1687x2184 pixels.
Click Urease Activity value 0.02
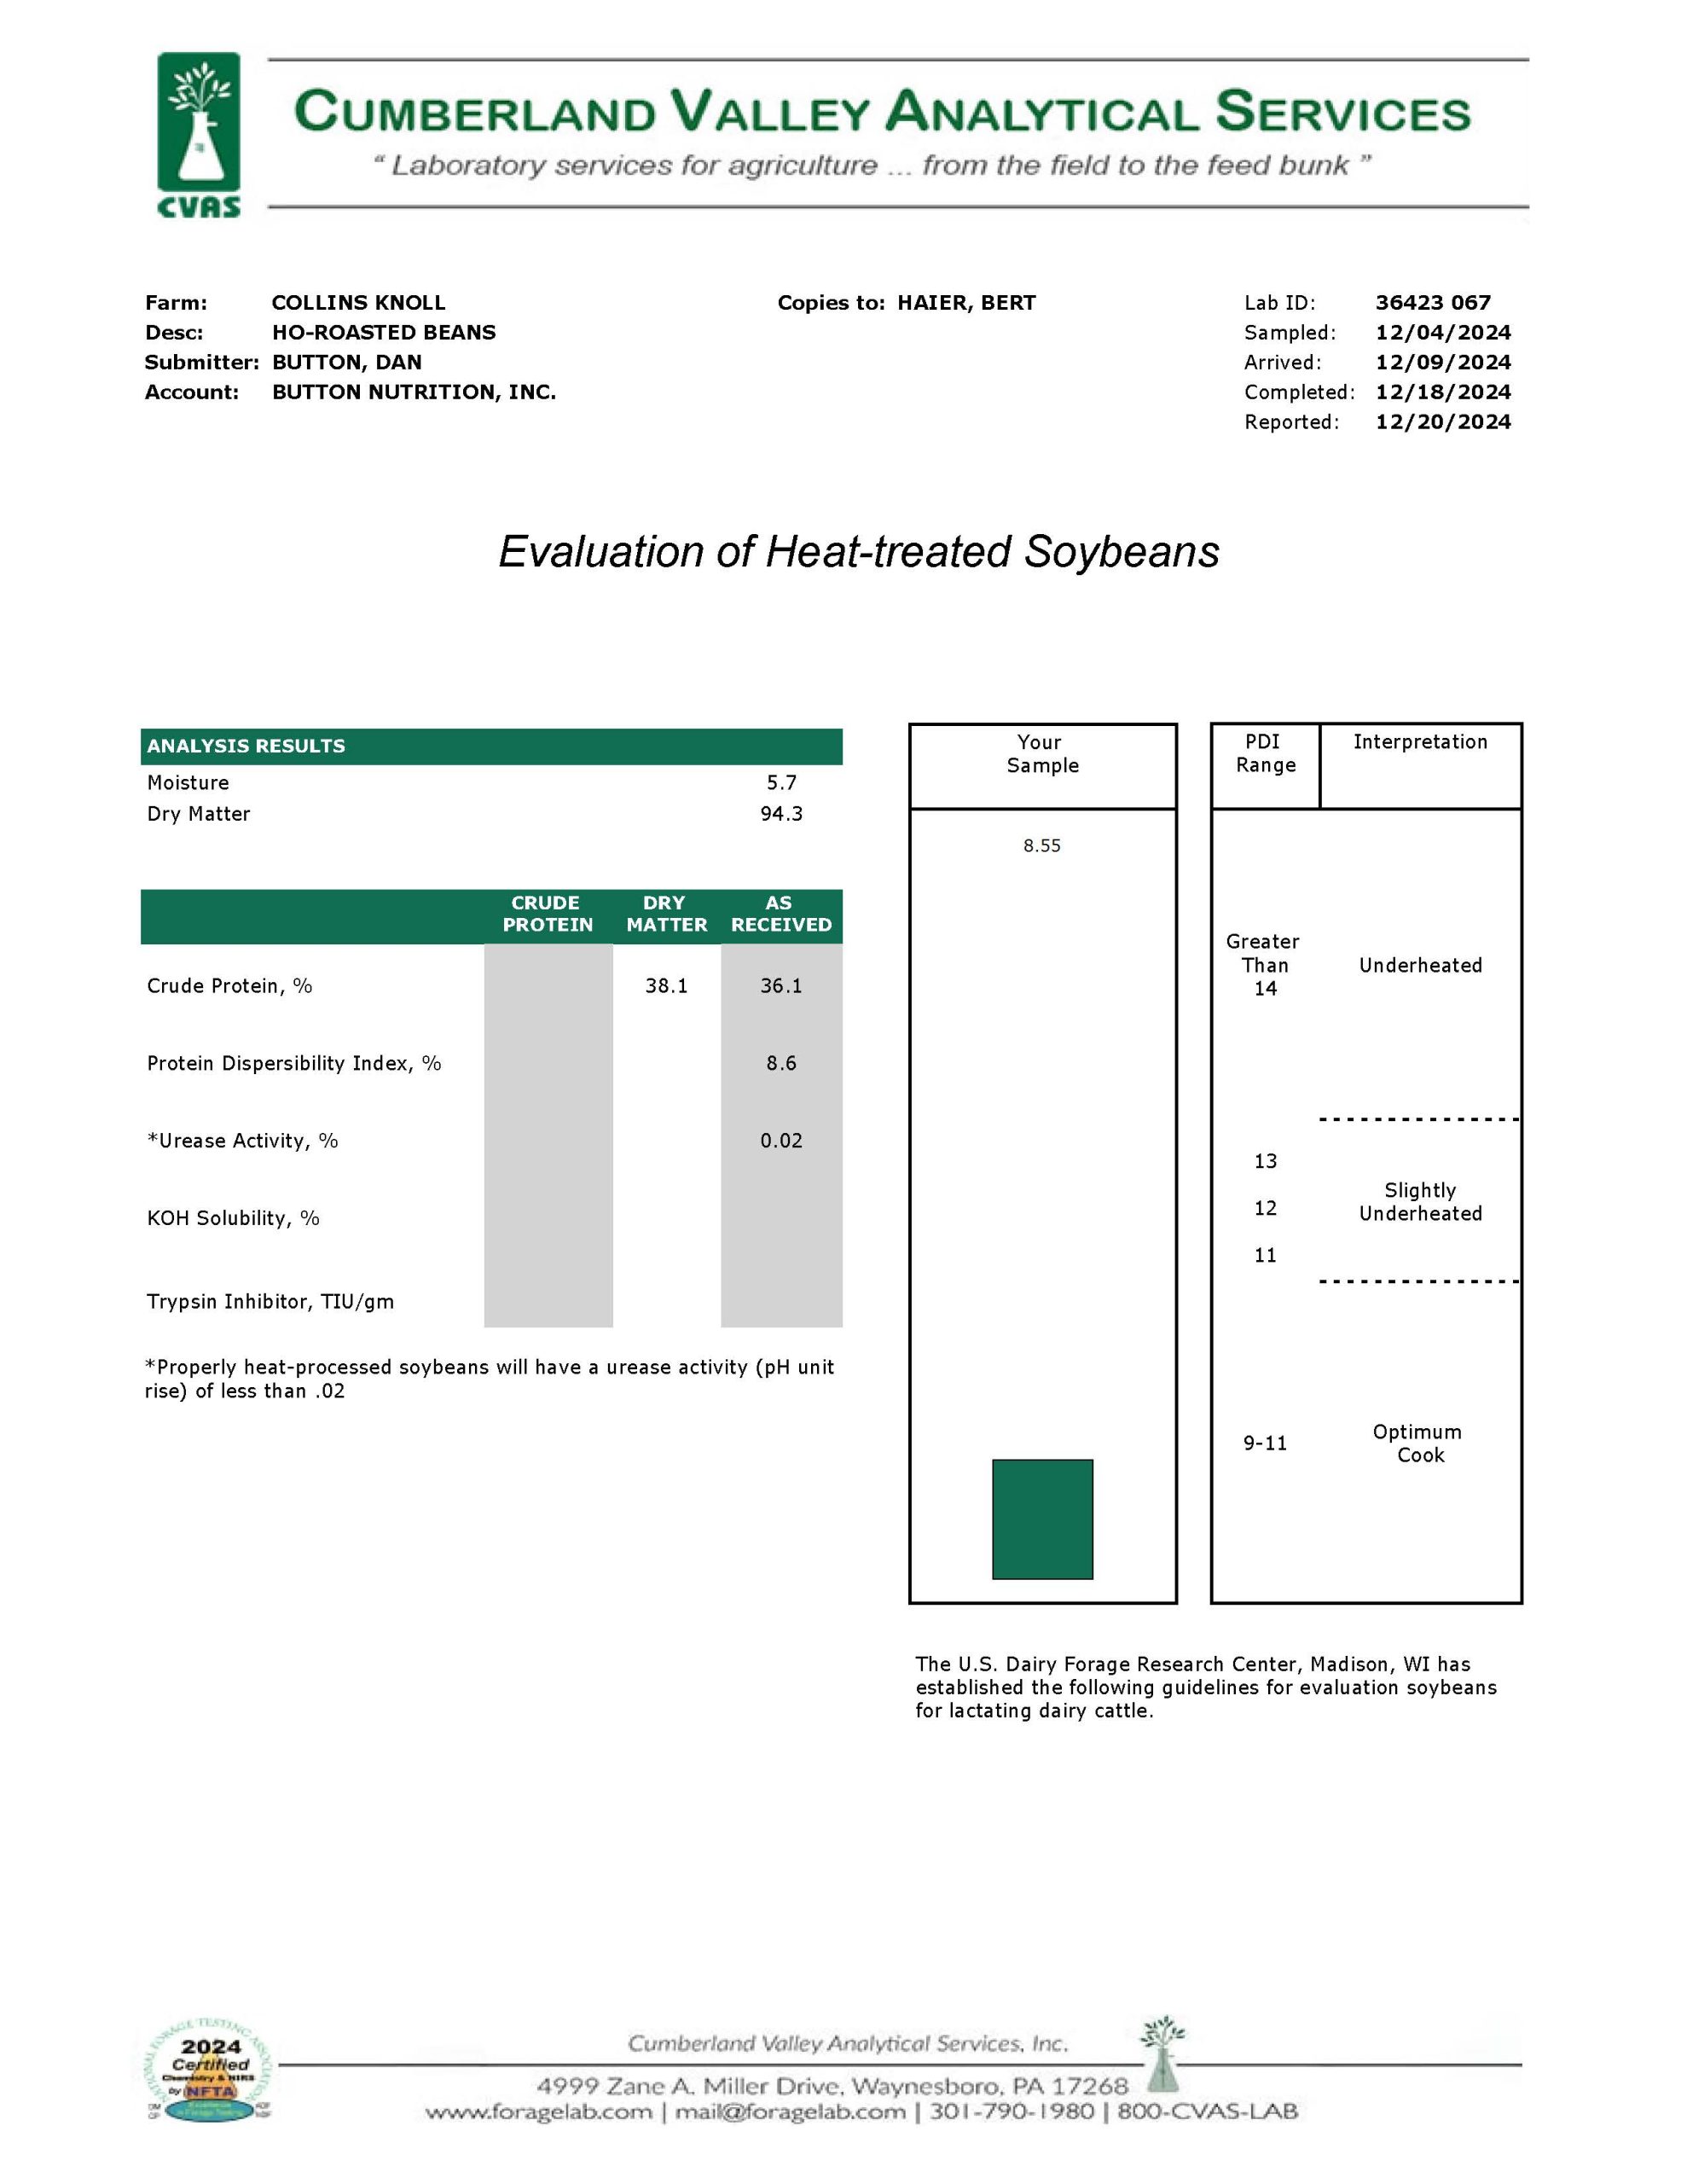pos(781,1141)
